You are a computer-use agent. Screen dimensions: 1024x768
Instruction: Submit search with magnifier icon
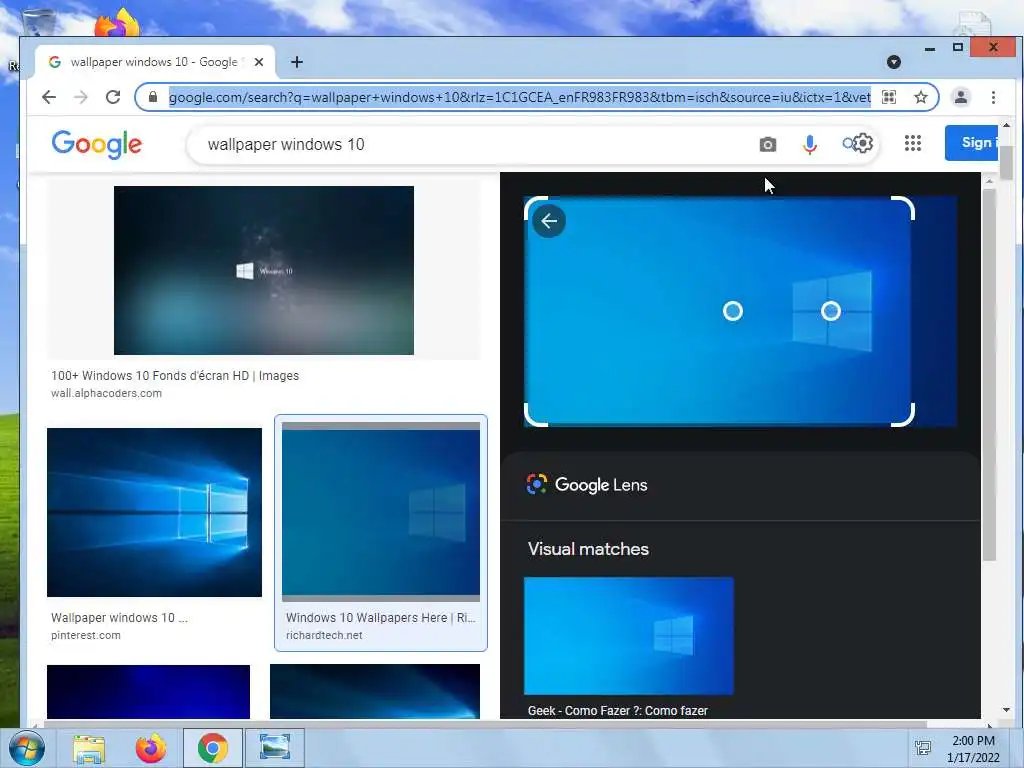tap(848, 144)
